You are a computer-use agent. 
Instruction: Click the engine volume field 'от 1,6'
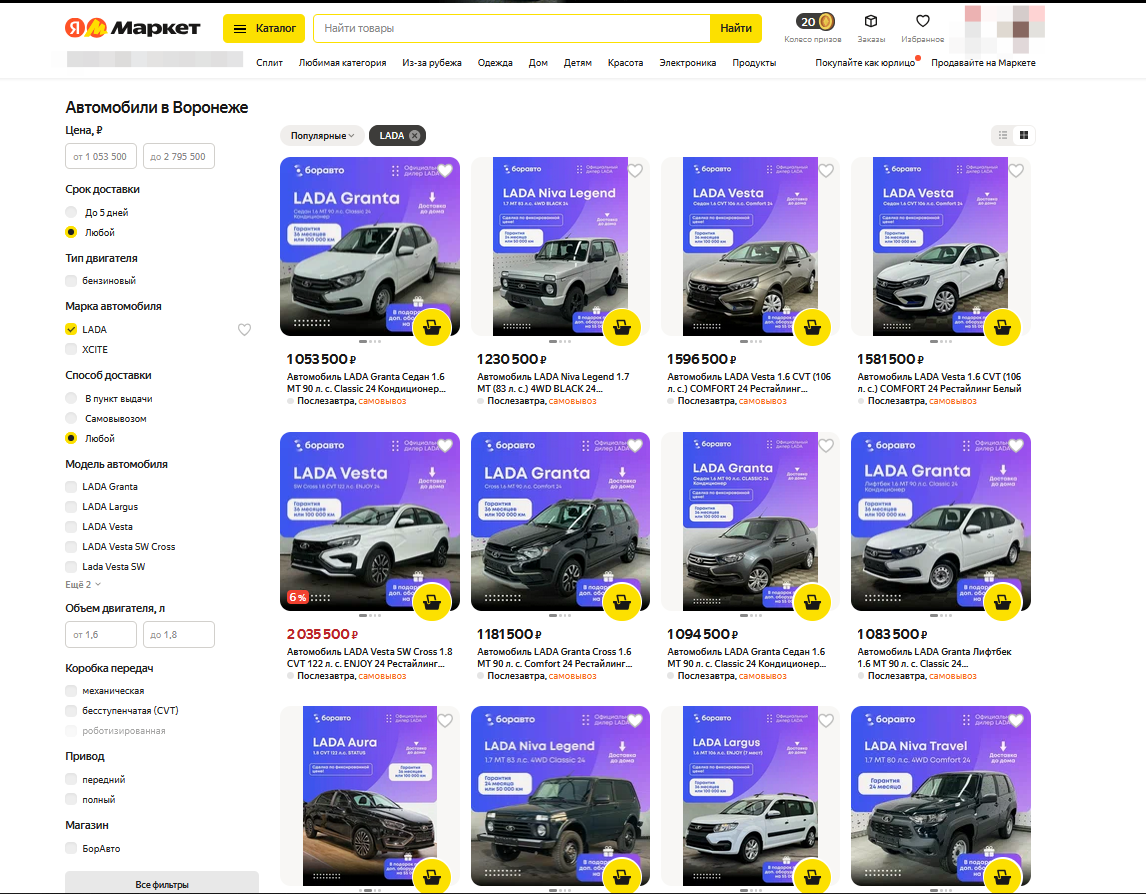coord(101,634)
